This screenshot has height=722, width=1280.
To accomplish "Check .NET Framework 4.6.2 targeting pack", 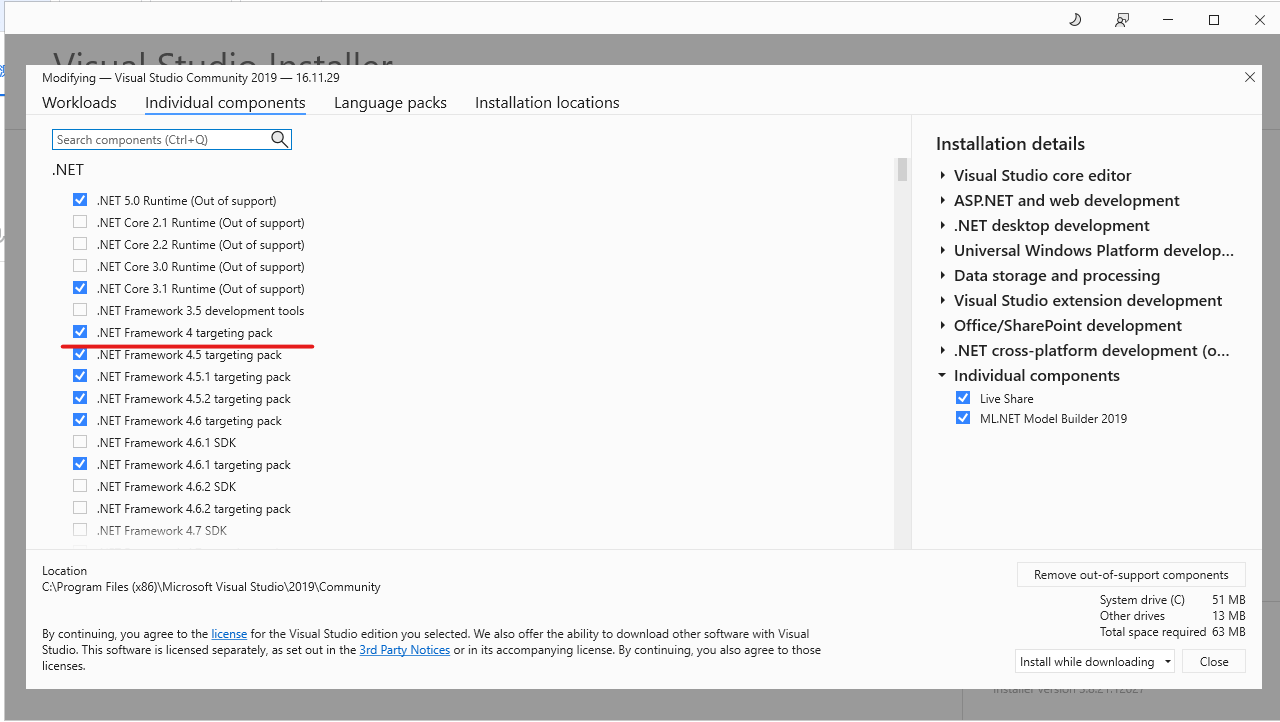I will (x=80, y=508).
